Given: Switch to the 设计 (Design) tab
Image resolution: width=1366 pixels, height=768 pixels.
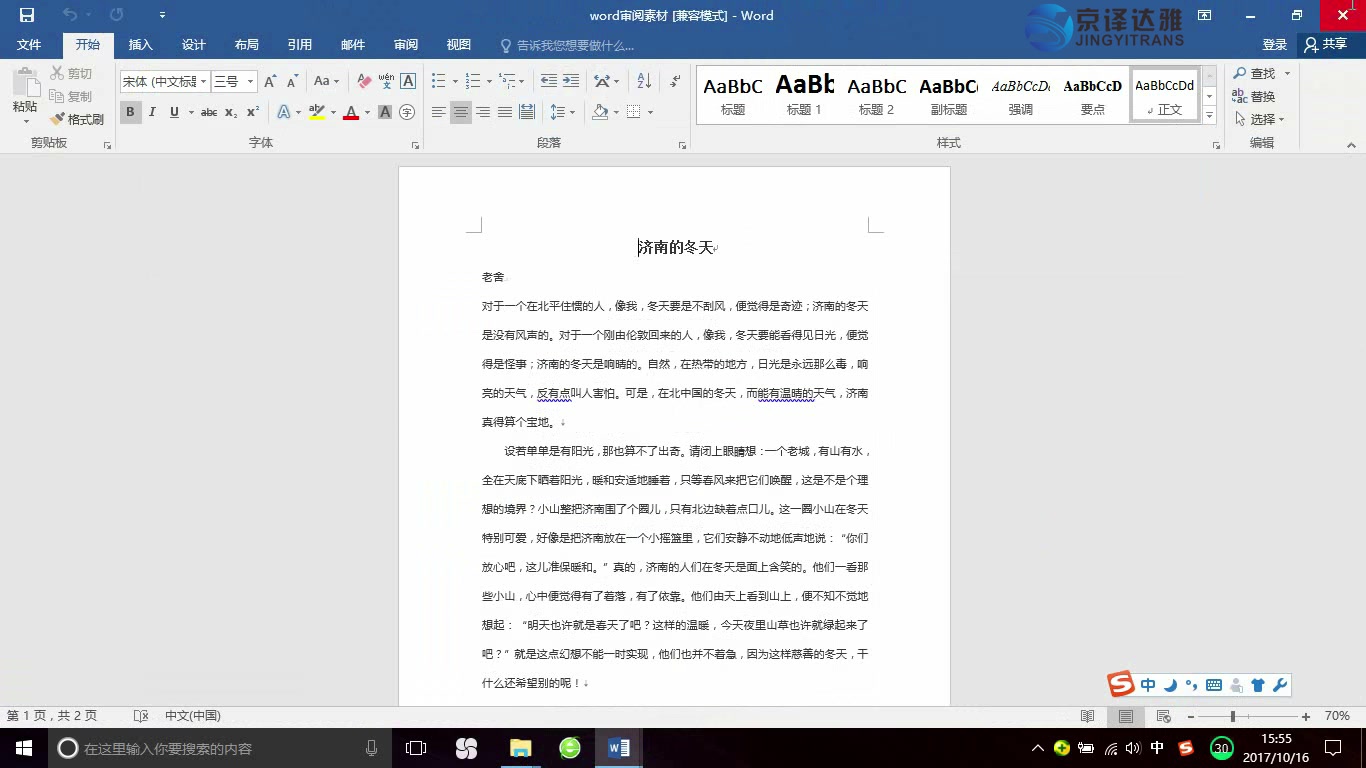Looking at the screenshot, I should coord(193,45).
